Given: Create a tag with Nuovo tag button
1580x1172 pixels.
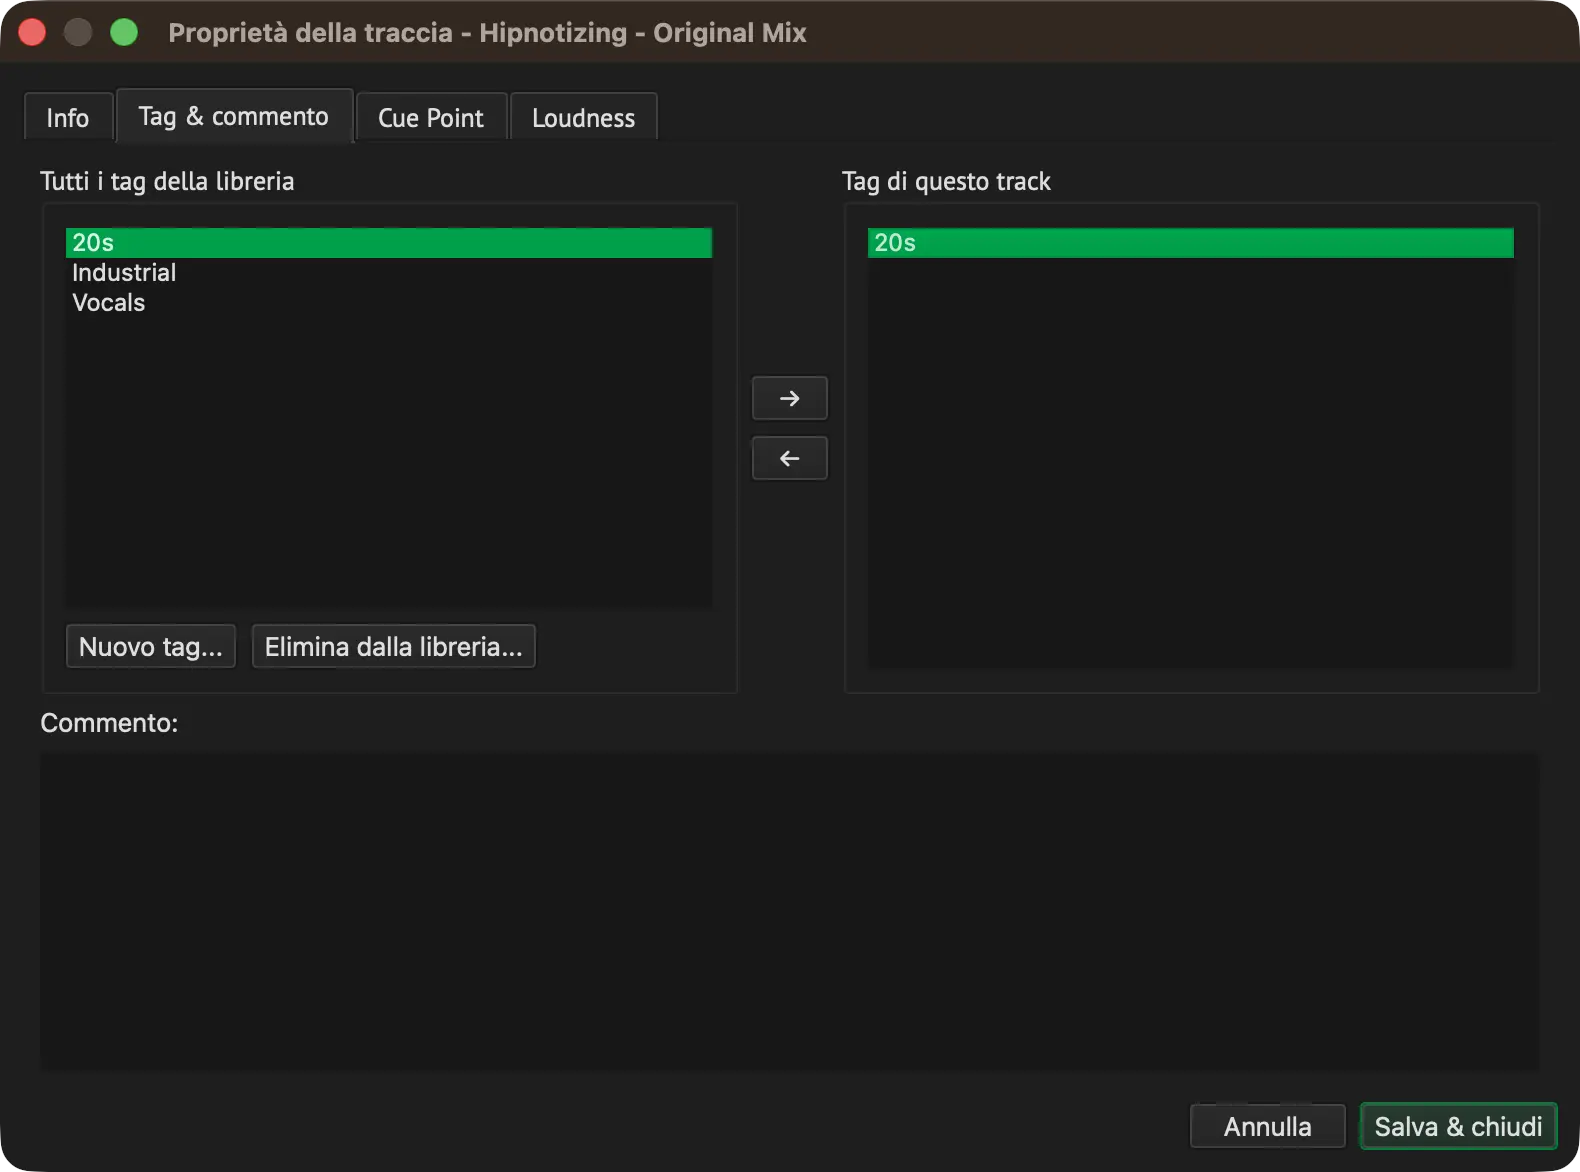Looking at the screenshot, I should (x=151, y=646).
